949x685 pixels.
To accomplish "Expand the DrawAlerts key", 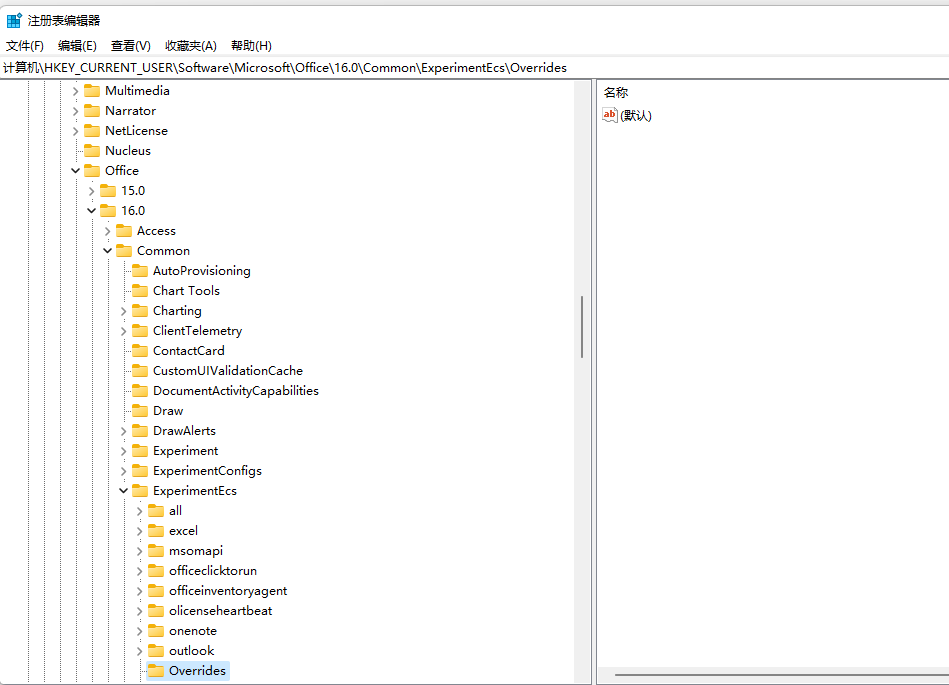I will click(123, 431).
